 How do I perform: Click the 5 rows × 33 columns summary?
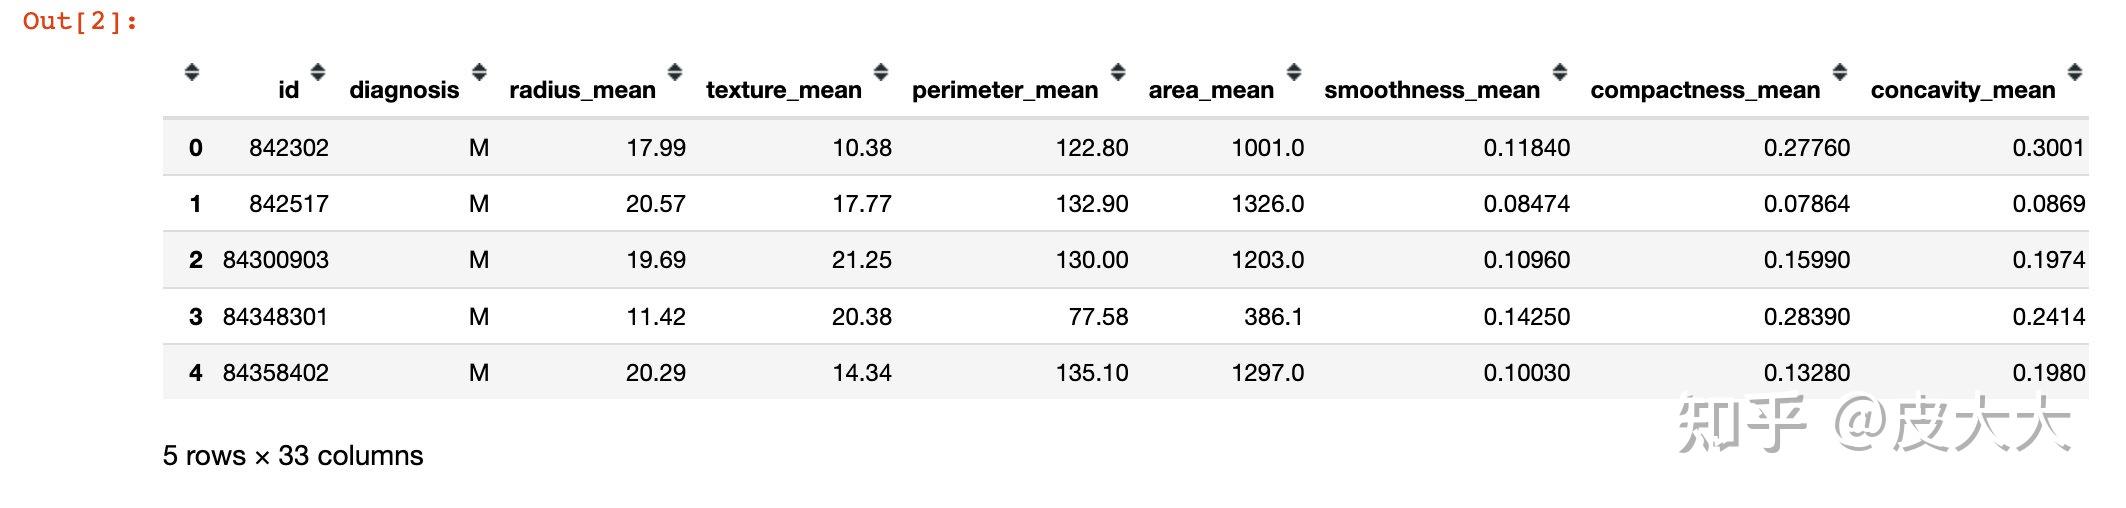293,456
